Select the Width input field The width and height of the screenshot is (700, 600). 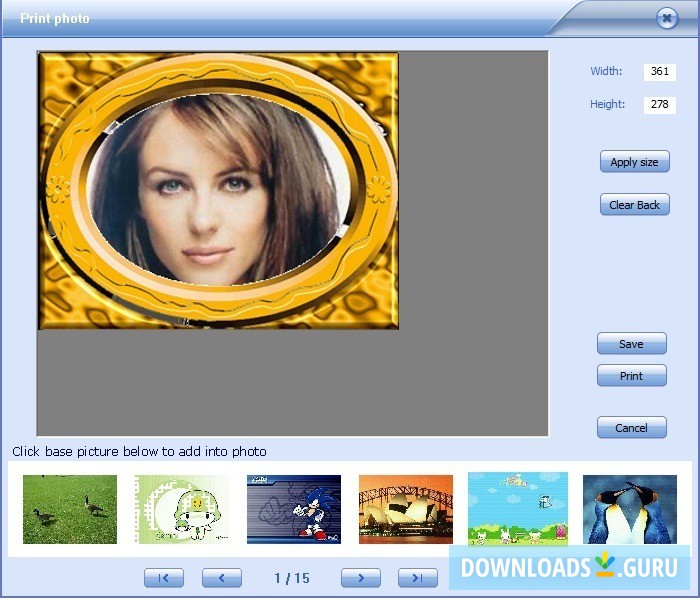(659, 71)
